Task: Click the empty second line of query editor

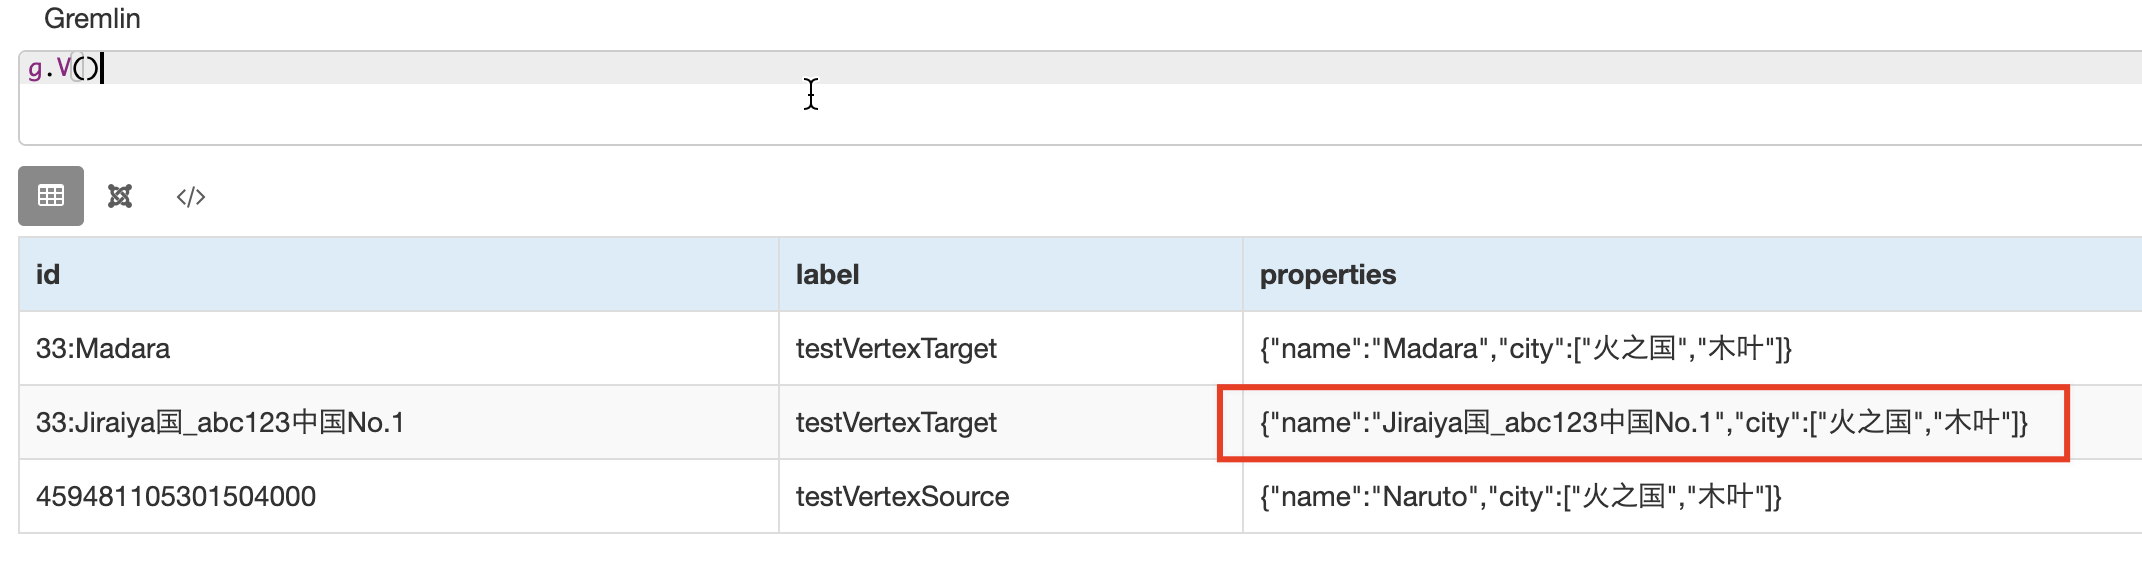Action: coord(600,115)
